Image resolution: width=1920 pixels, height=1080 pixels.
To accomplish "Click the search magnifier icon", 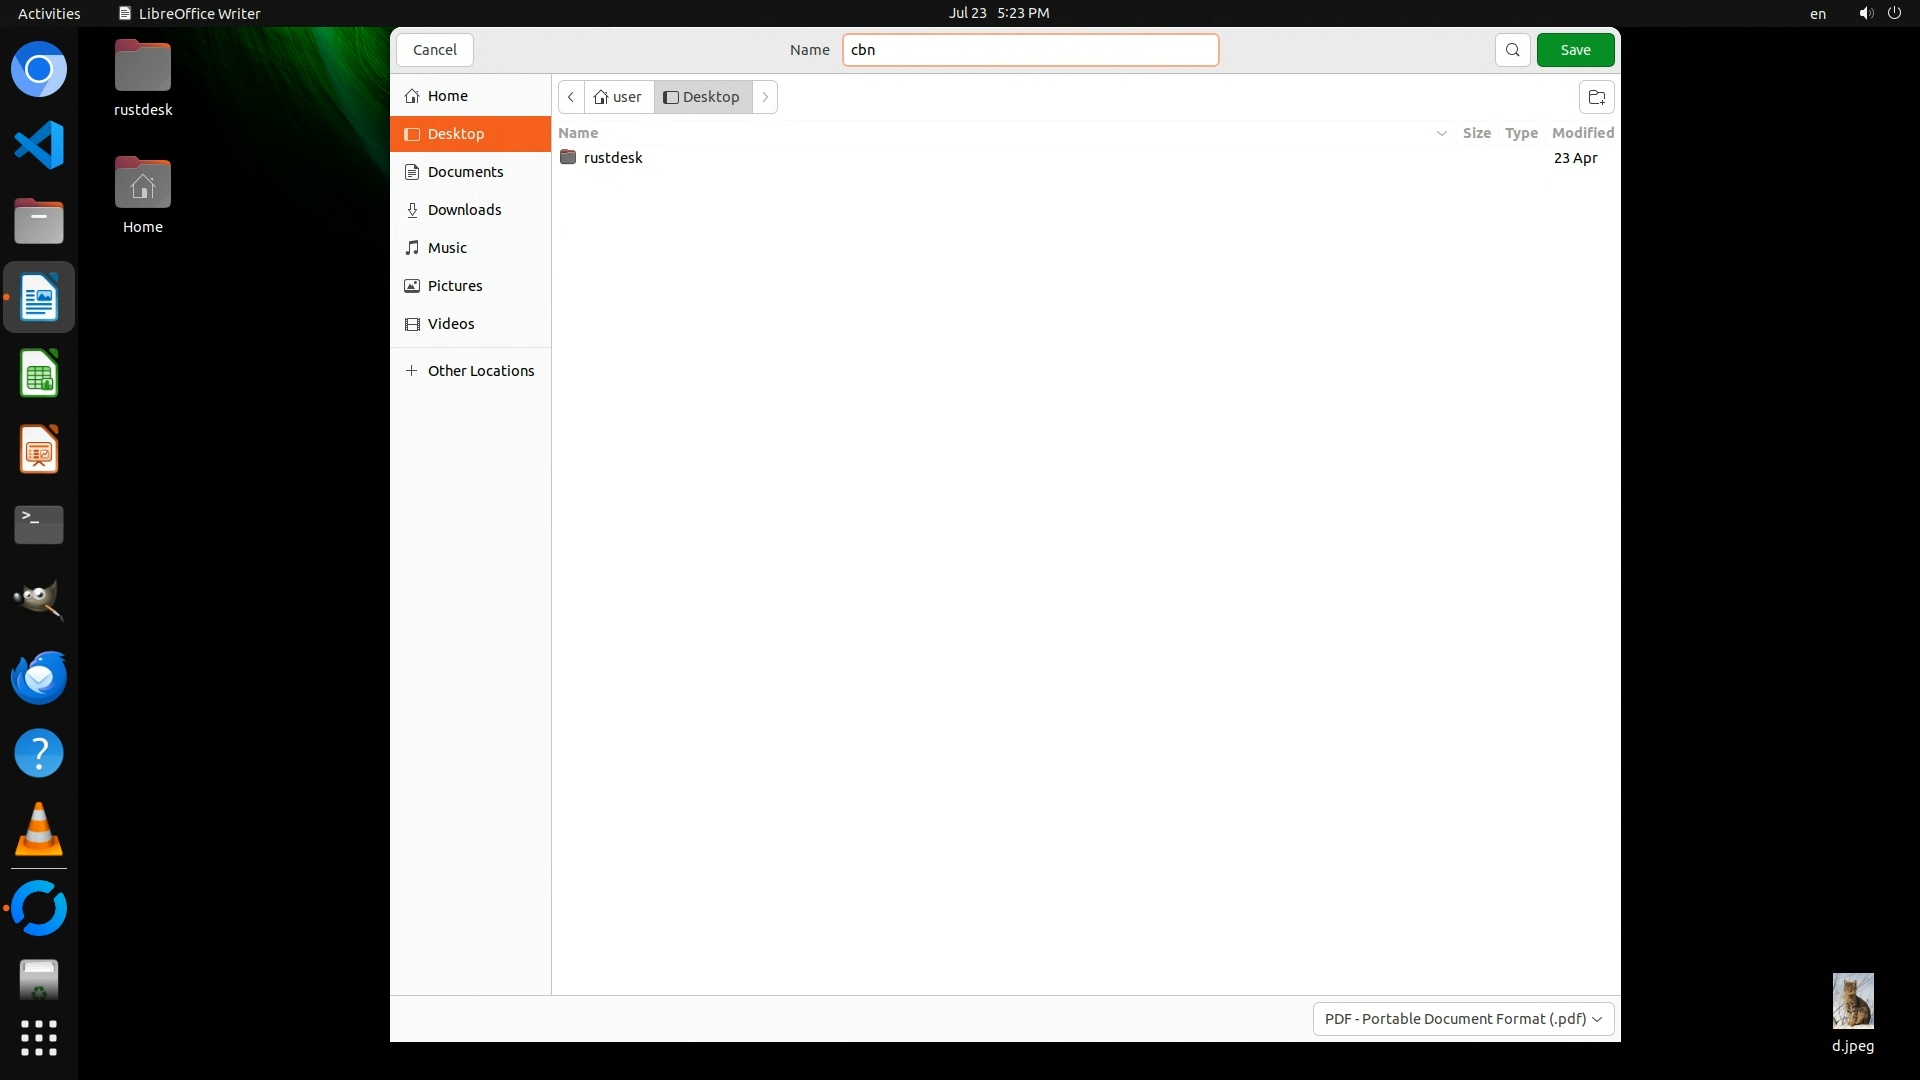I will pyautogui.click(x=1512, y=50).
